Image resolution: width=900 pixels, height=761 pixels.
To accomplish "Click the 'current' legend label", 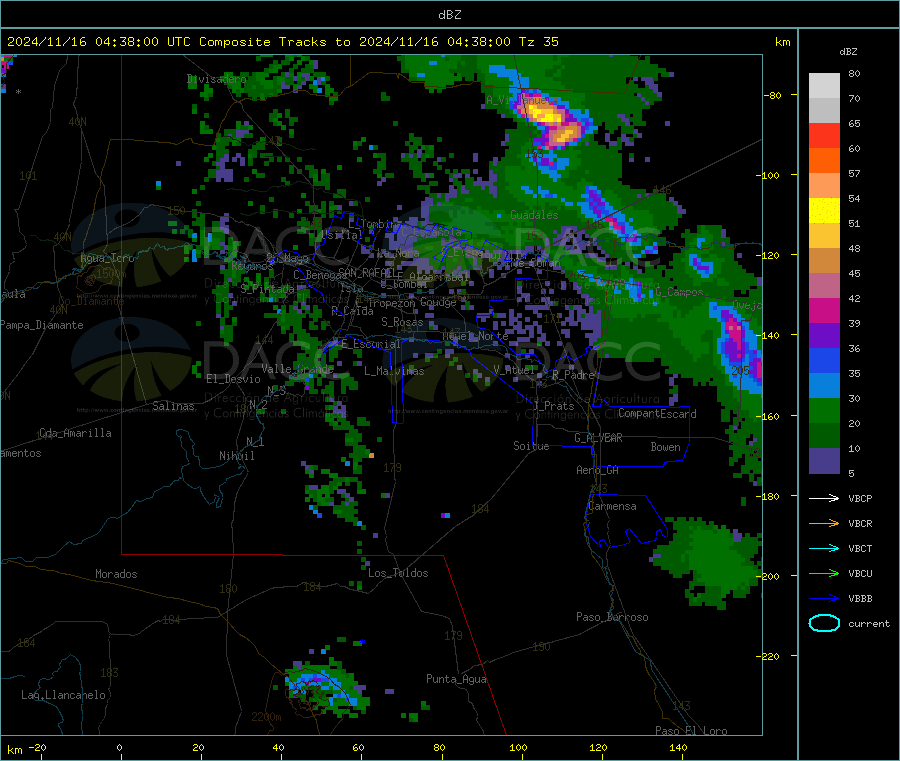I will click(869, 623).
